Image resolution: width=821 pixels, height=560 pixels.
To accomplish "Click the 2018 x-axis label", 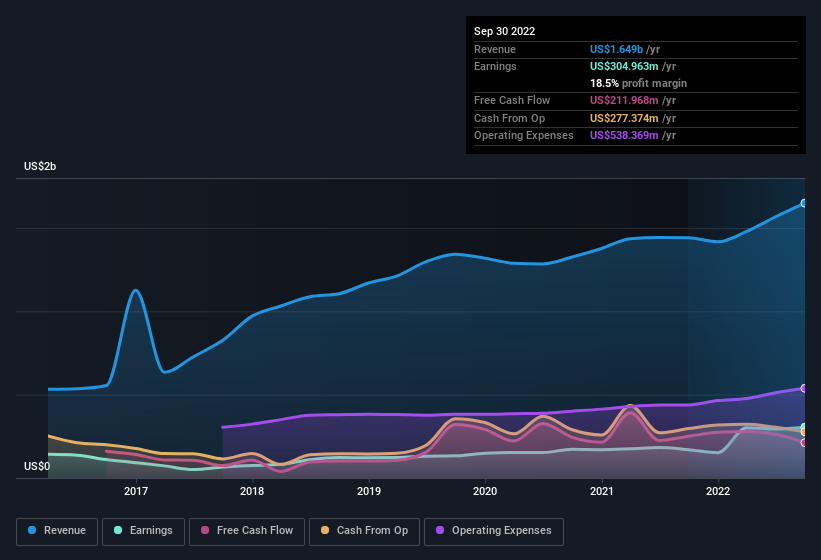I will coord(252,491).
